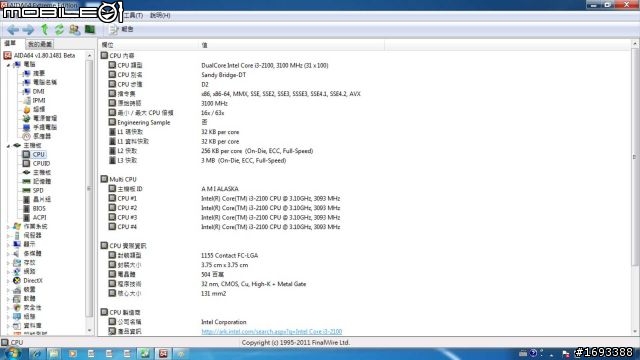The width and height of the screenshot is (640, 360).
Task: Select the CPUID item in the tree
Action: pyautogui.click(x=41, y=163)
